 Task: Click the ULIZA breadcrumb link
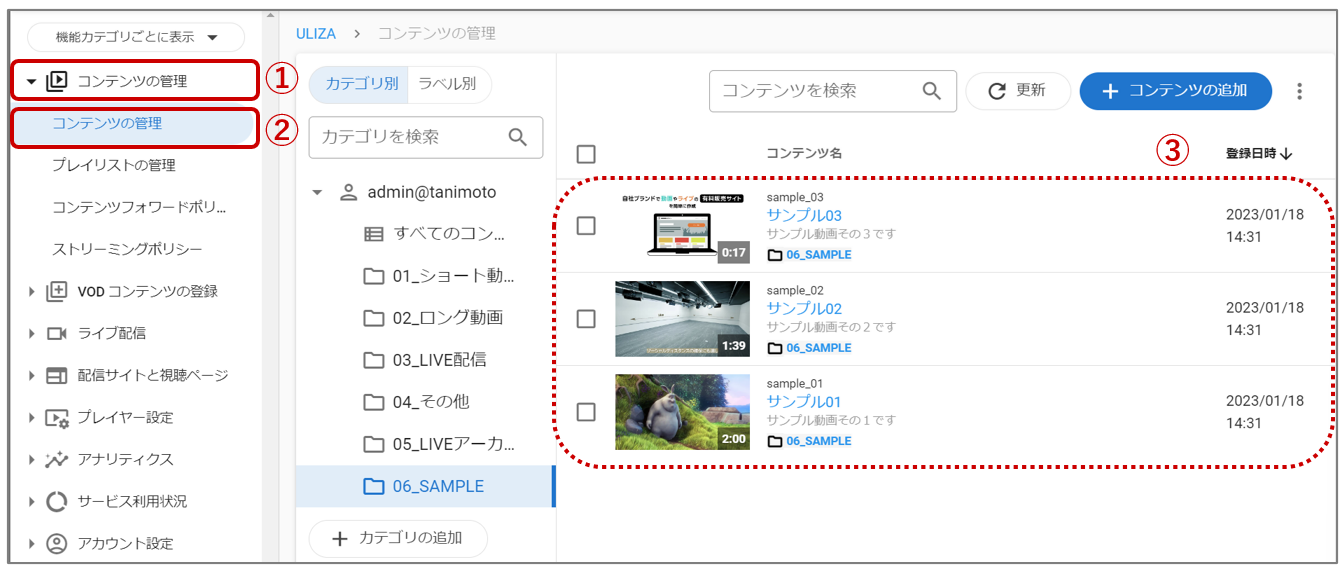point(316,33)
